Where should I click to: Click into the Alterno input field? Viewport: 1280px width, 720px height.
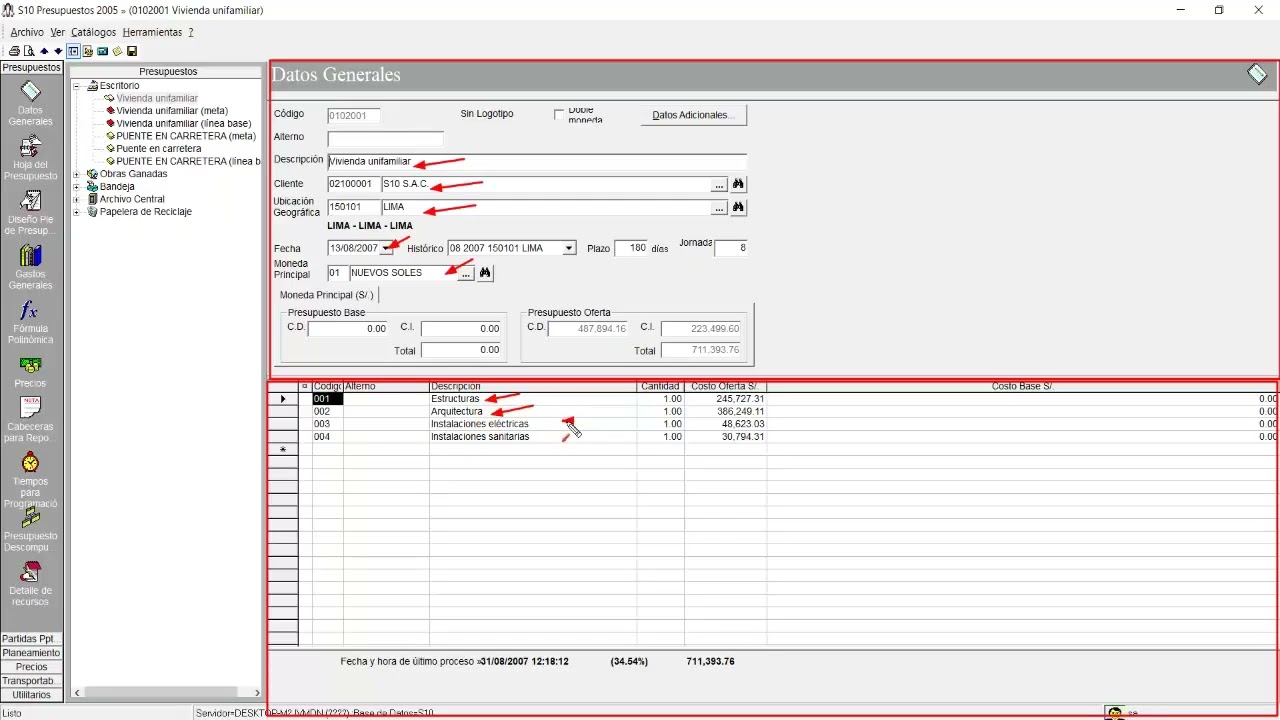pyautogui.click(x=385, y=138)
